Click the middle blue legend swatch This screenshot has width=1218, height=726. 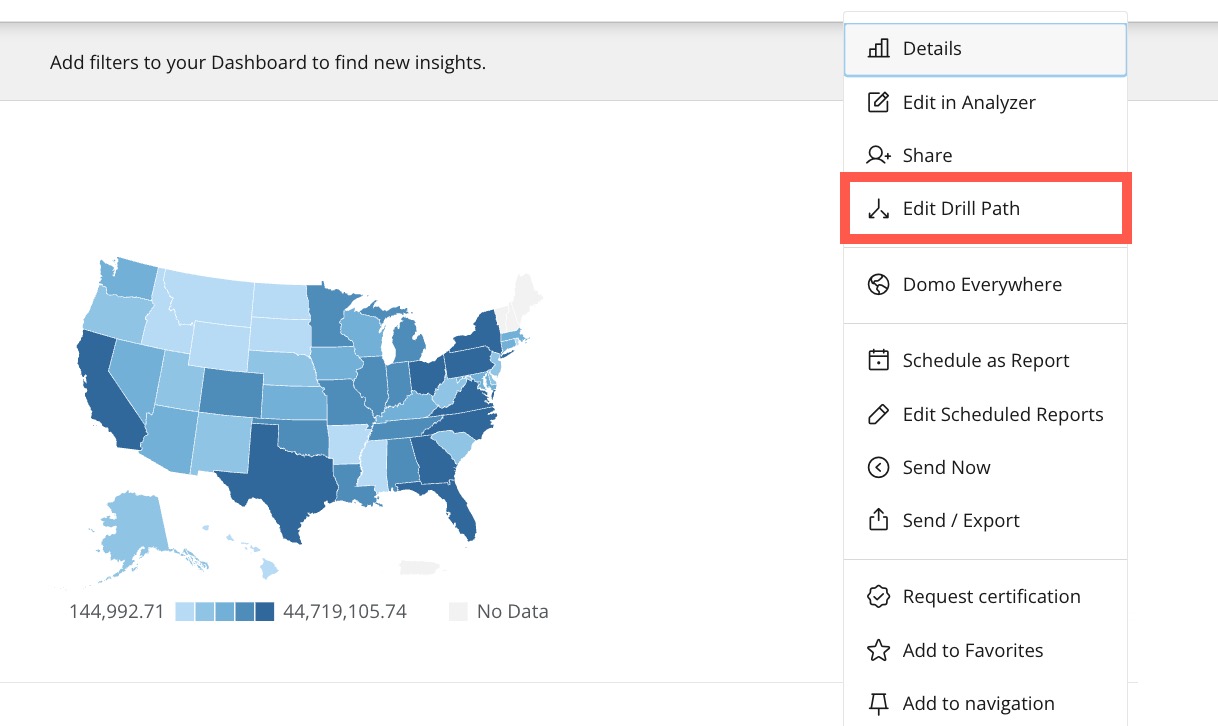pyautogui.click(x=225, y=612)
